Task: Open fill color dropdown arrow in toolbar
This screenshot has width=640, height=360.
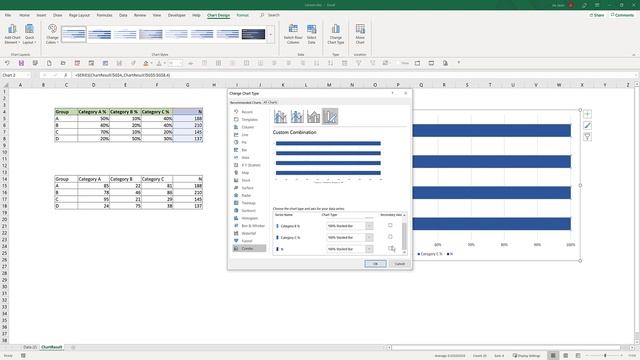Action: pyautogui.click(x=151, y=63)
